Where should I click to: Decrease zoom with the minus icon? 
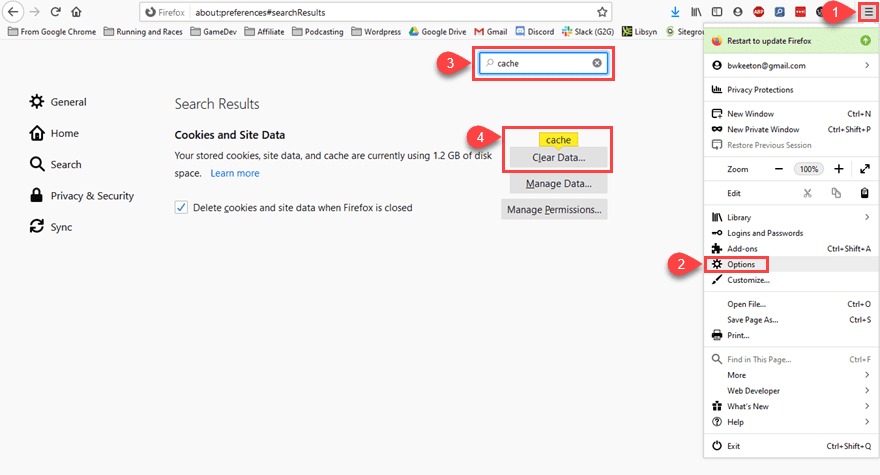(x=779, y=169)
